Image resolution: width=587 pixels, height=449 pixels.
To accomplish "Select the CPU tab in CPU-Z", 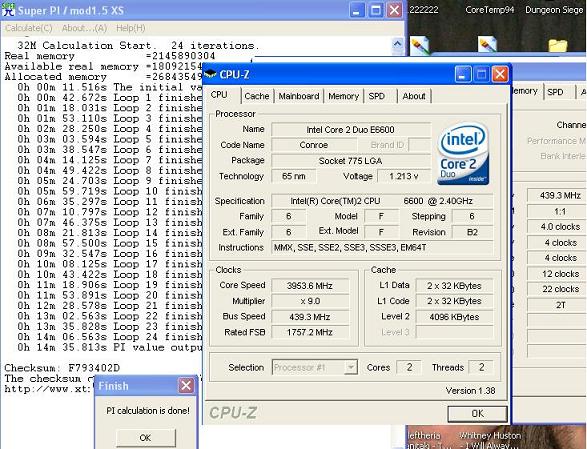I will pos(219,94).
